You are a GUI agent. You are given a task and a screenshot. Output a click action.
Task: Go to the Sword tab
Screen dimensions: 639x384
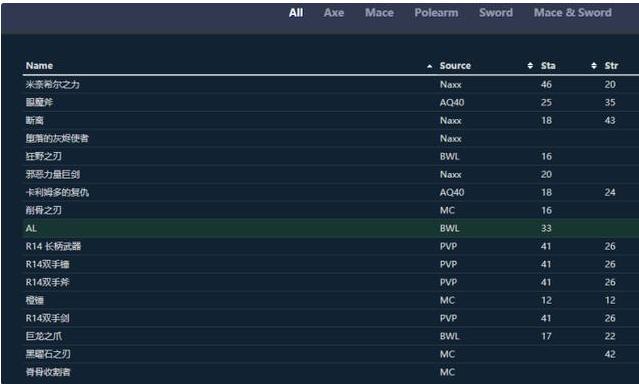coord(496,13)
